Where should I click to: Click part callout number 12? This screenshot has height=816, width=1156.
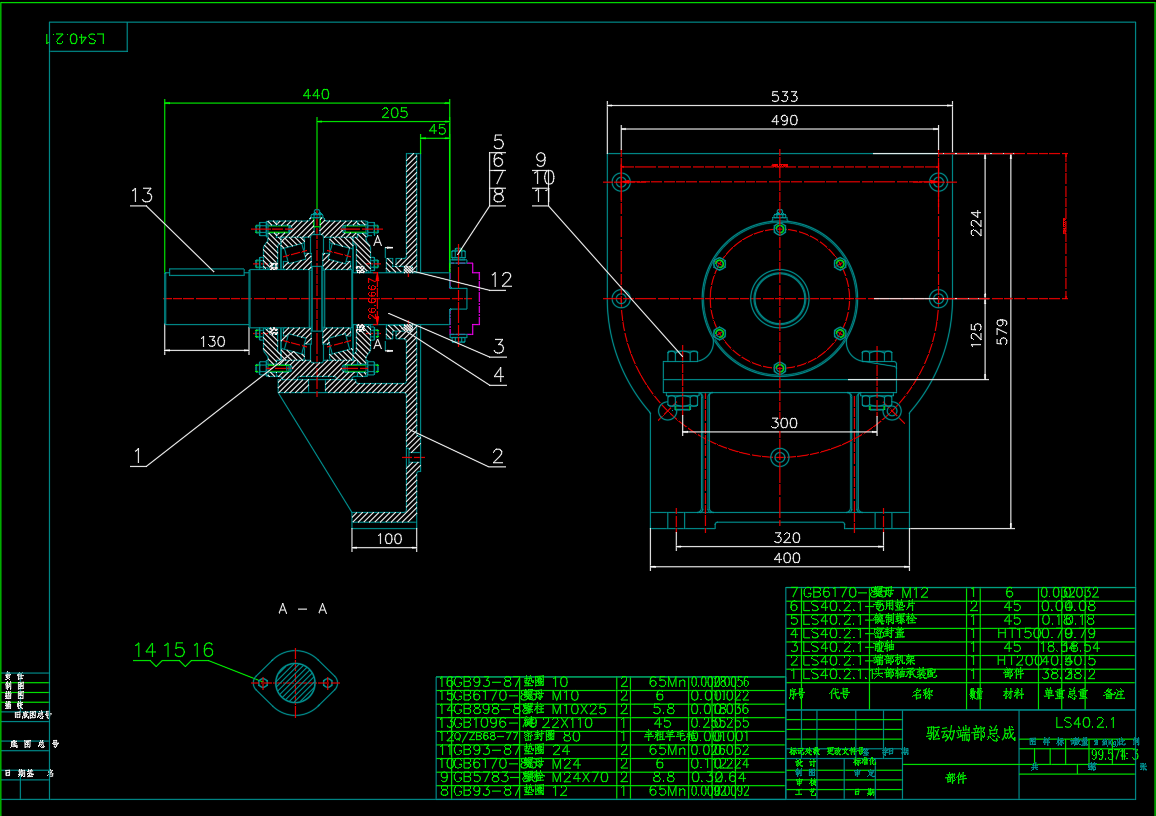click(x=500, y=280)
